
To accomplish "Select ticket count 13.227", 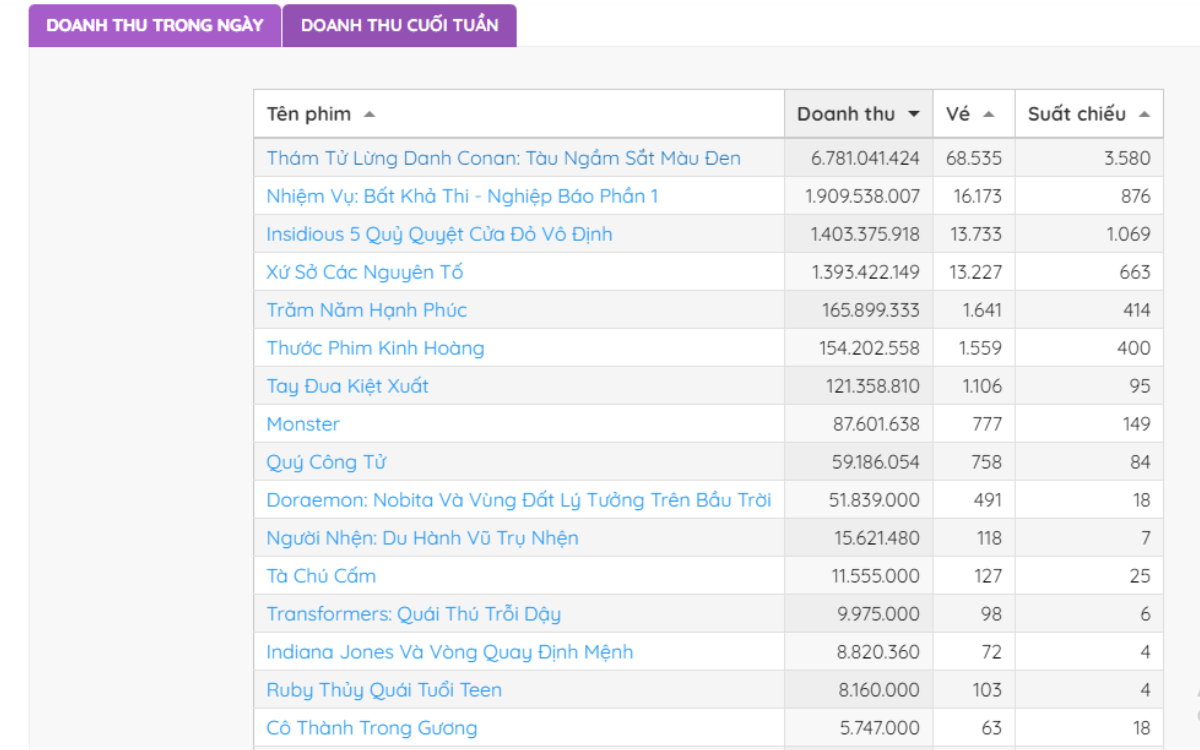I will coord(976,272).
